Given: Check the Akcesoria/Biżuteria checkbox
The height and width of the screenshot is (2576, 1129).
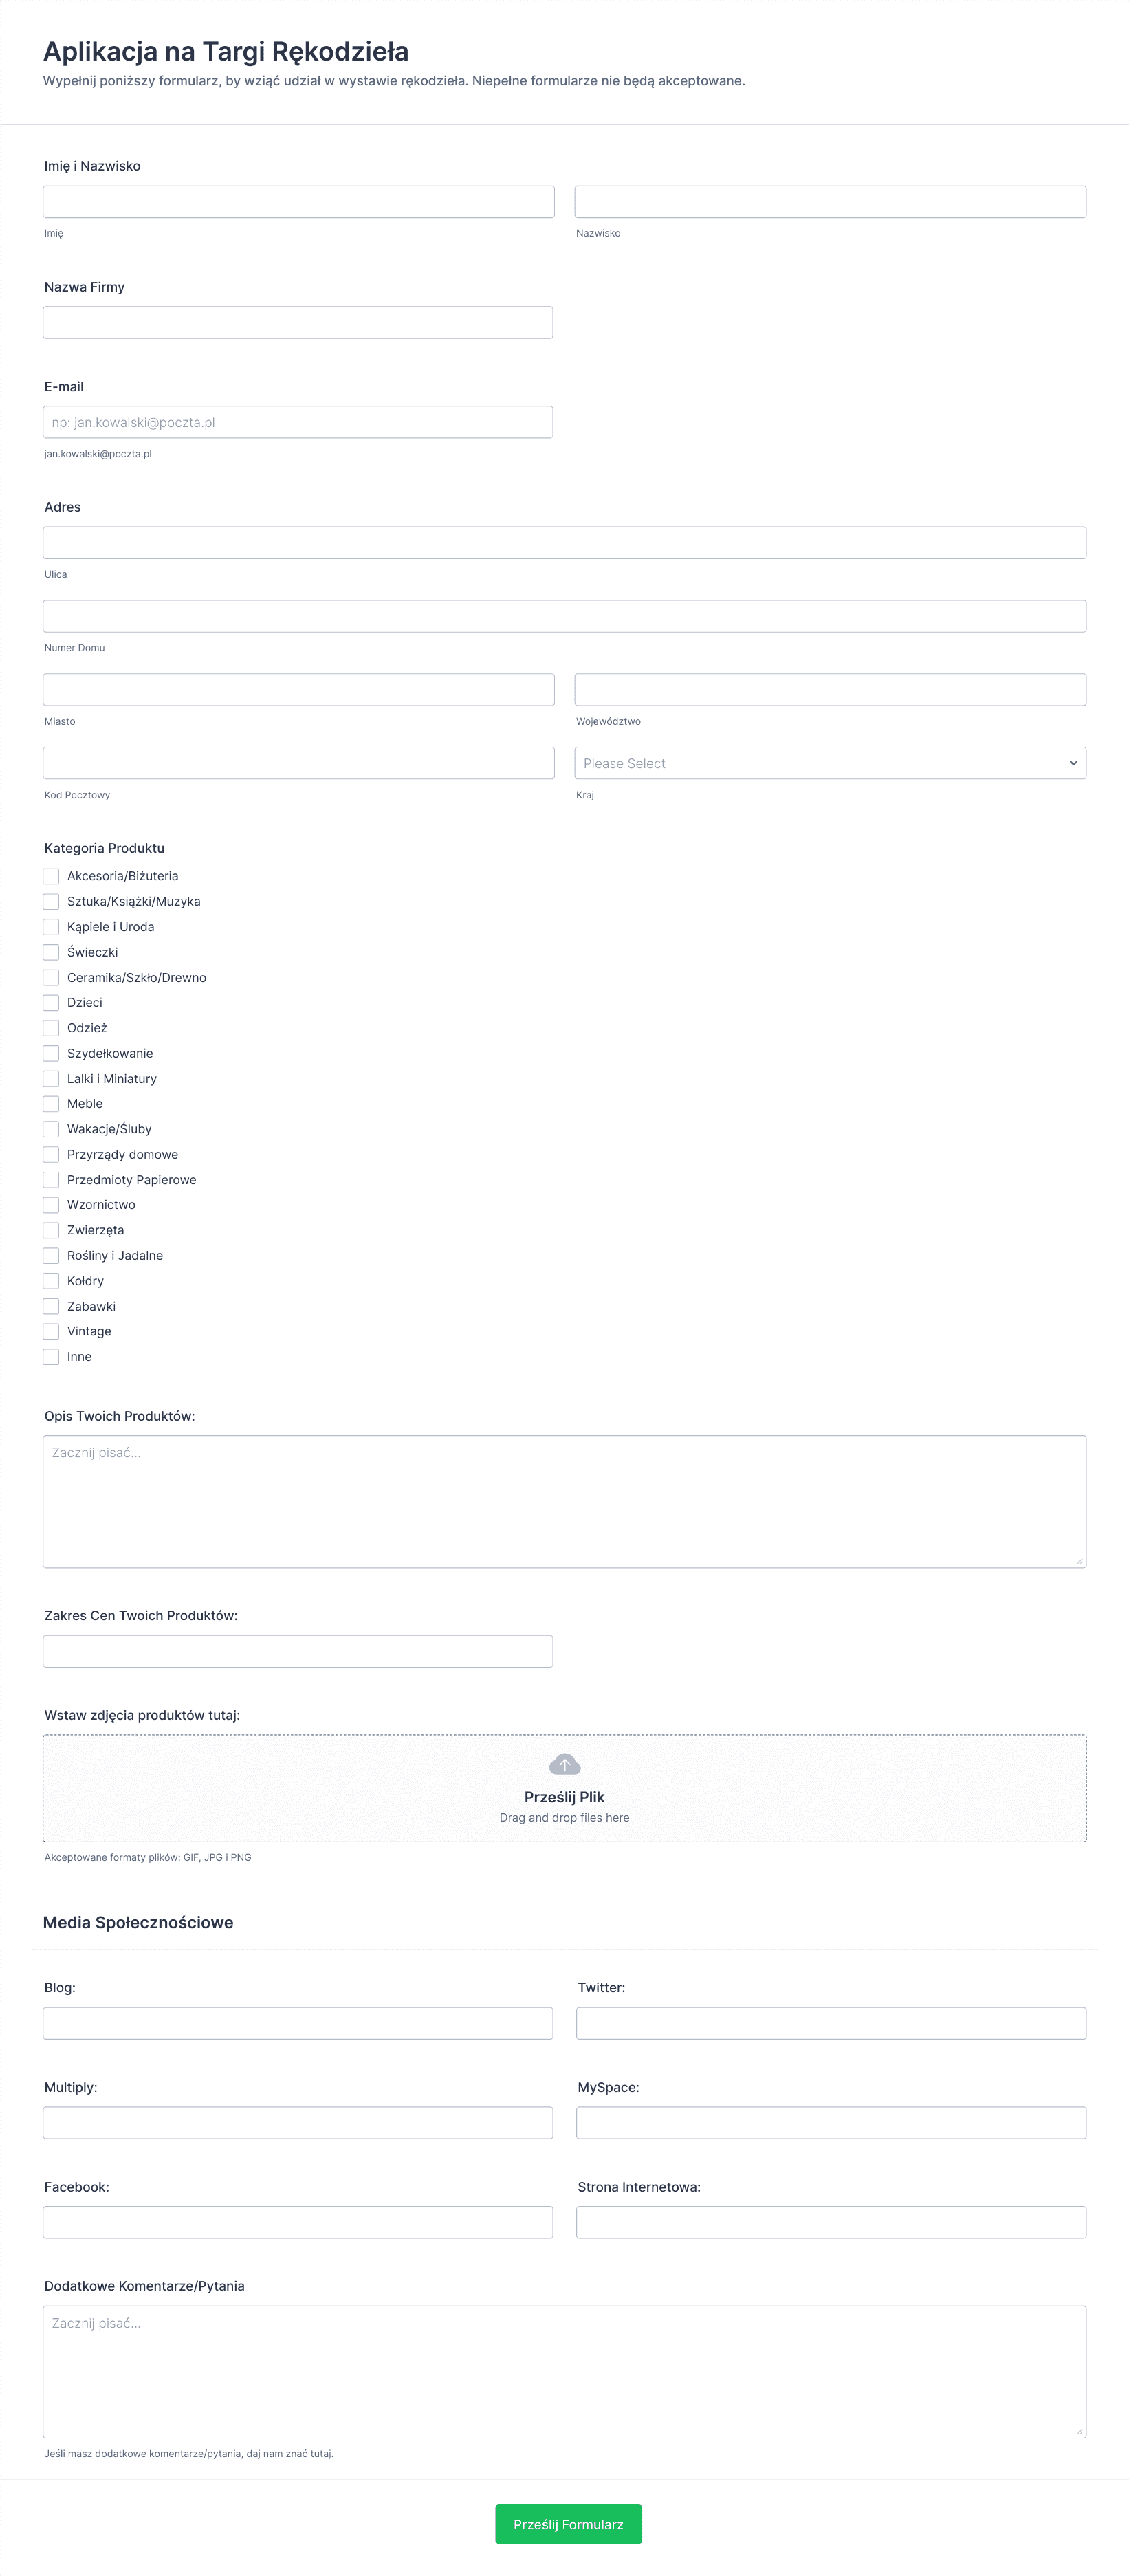Looking at the screenshot, I should pyautogui.click(x=51, y=876).
